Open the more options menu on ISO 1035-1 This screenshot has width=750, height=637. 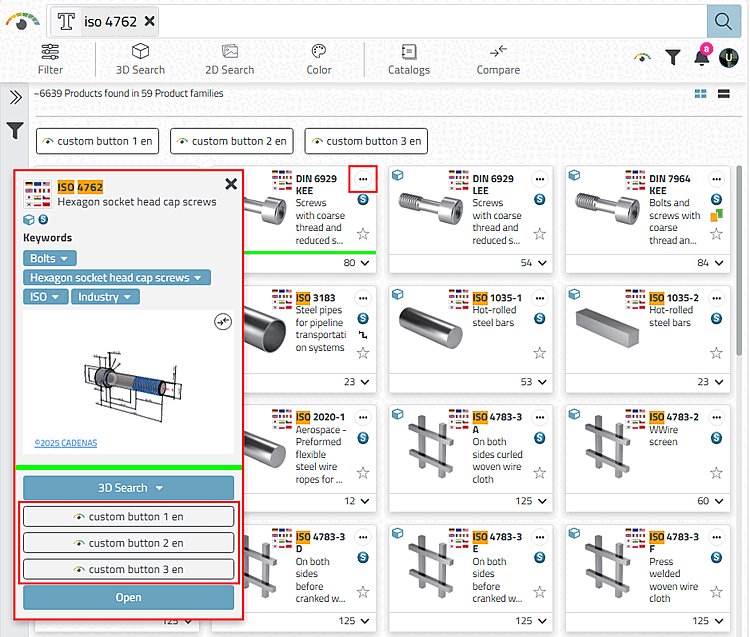coord(540,298)
